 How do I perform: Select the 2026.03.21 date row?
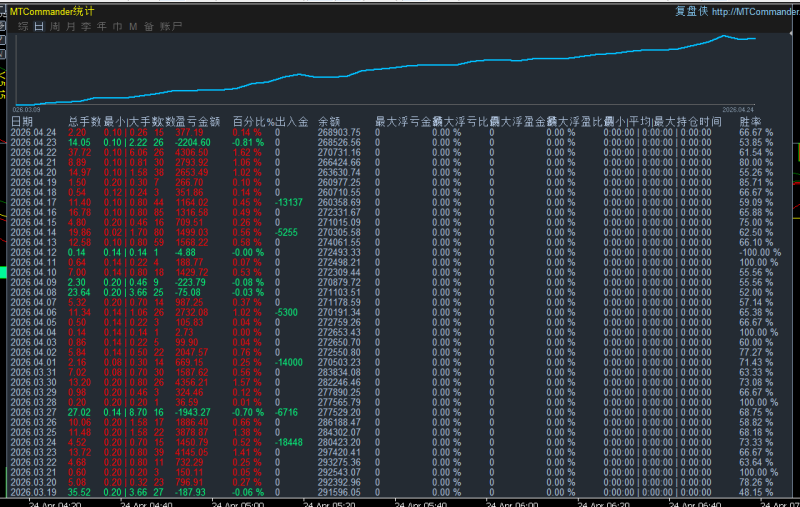pos(34,472)
